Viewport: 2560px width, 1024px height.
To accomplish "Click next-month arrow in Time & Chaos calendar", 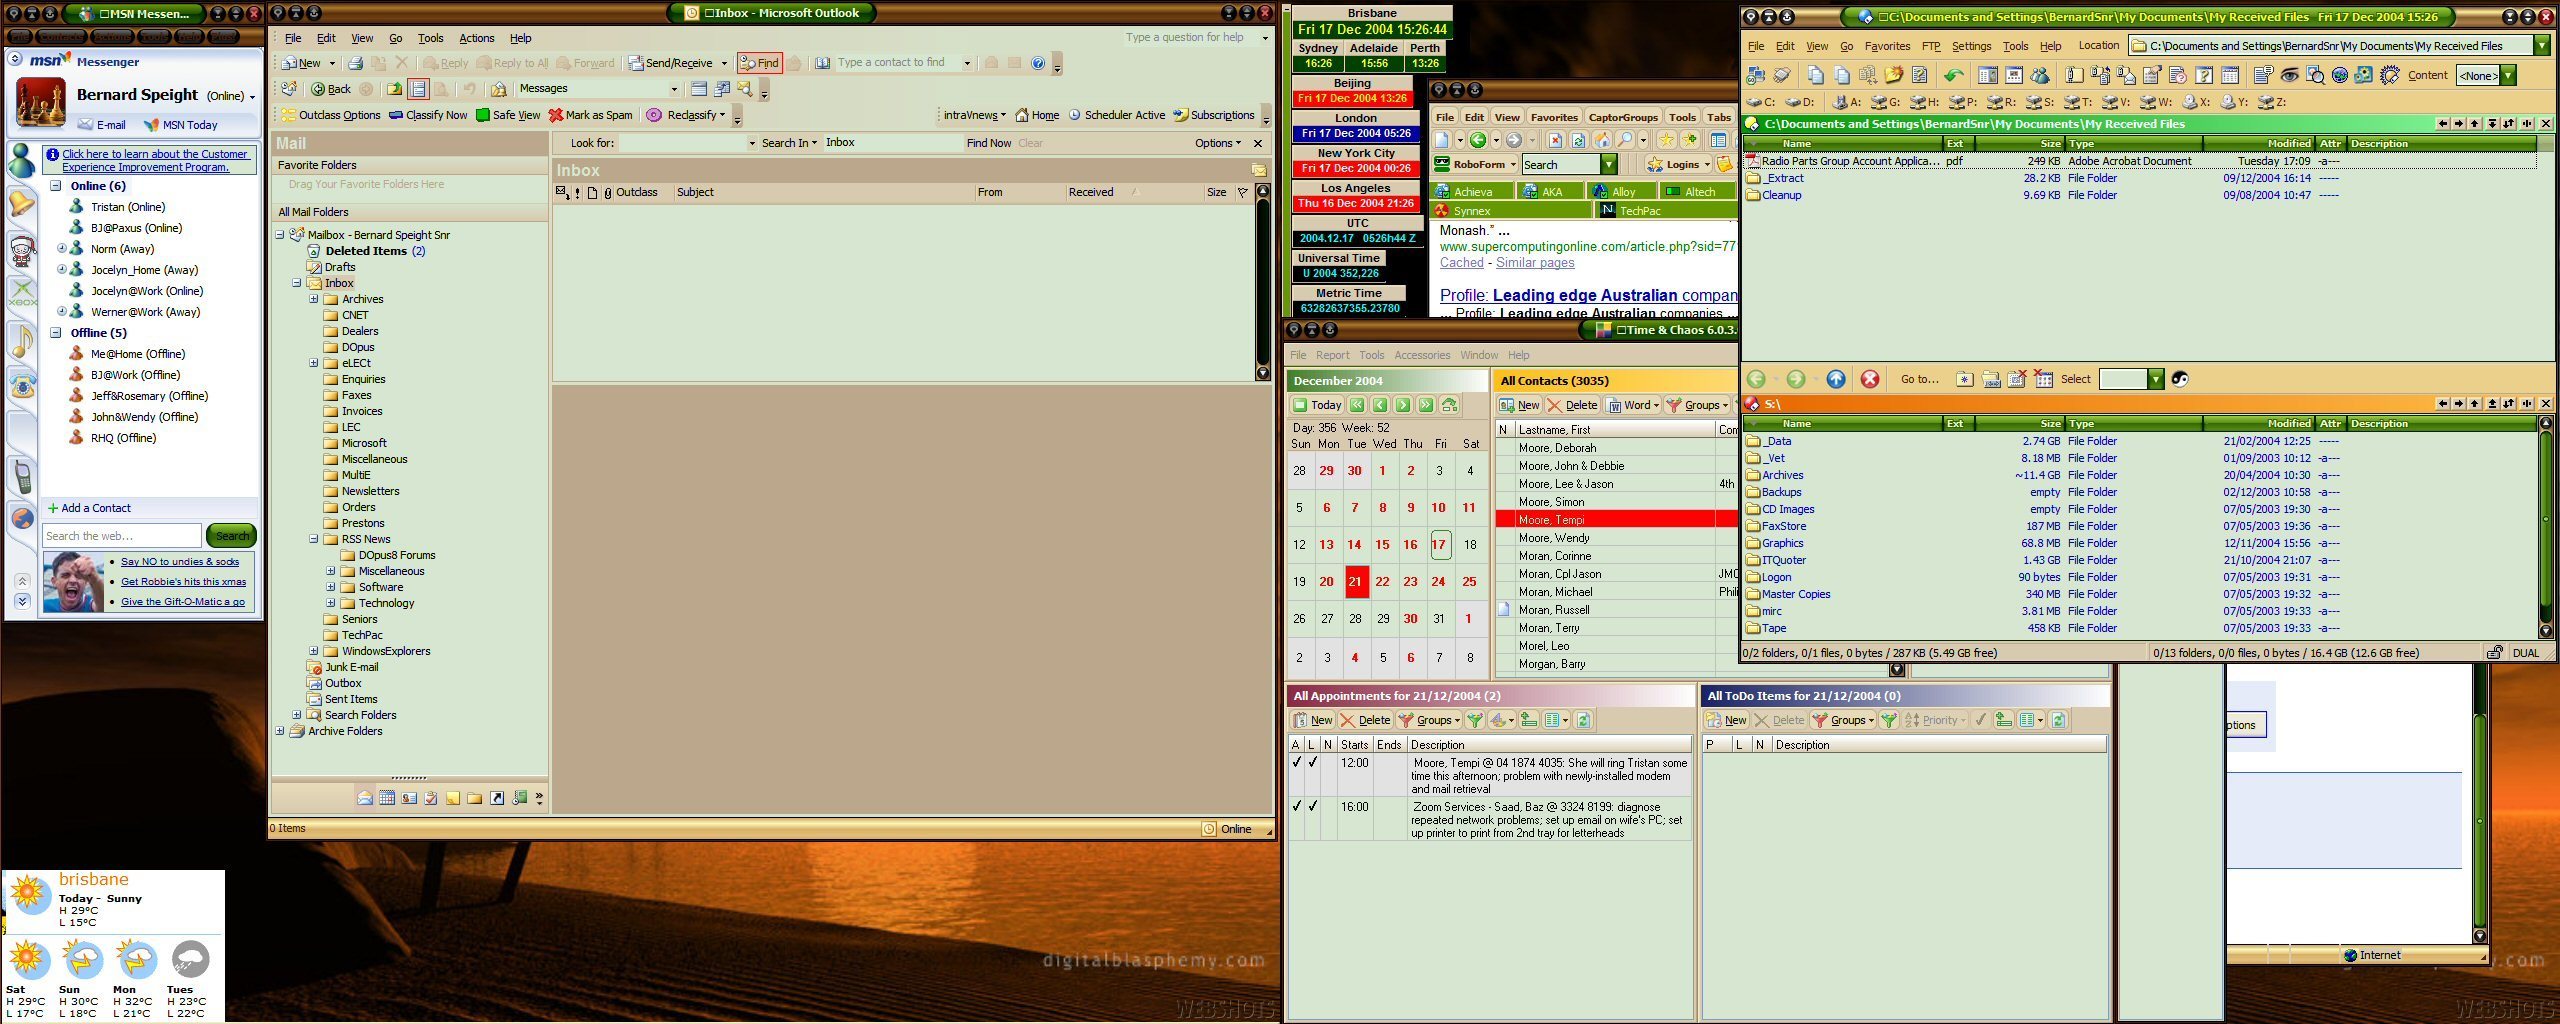I will (1403, 405).
